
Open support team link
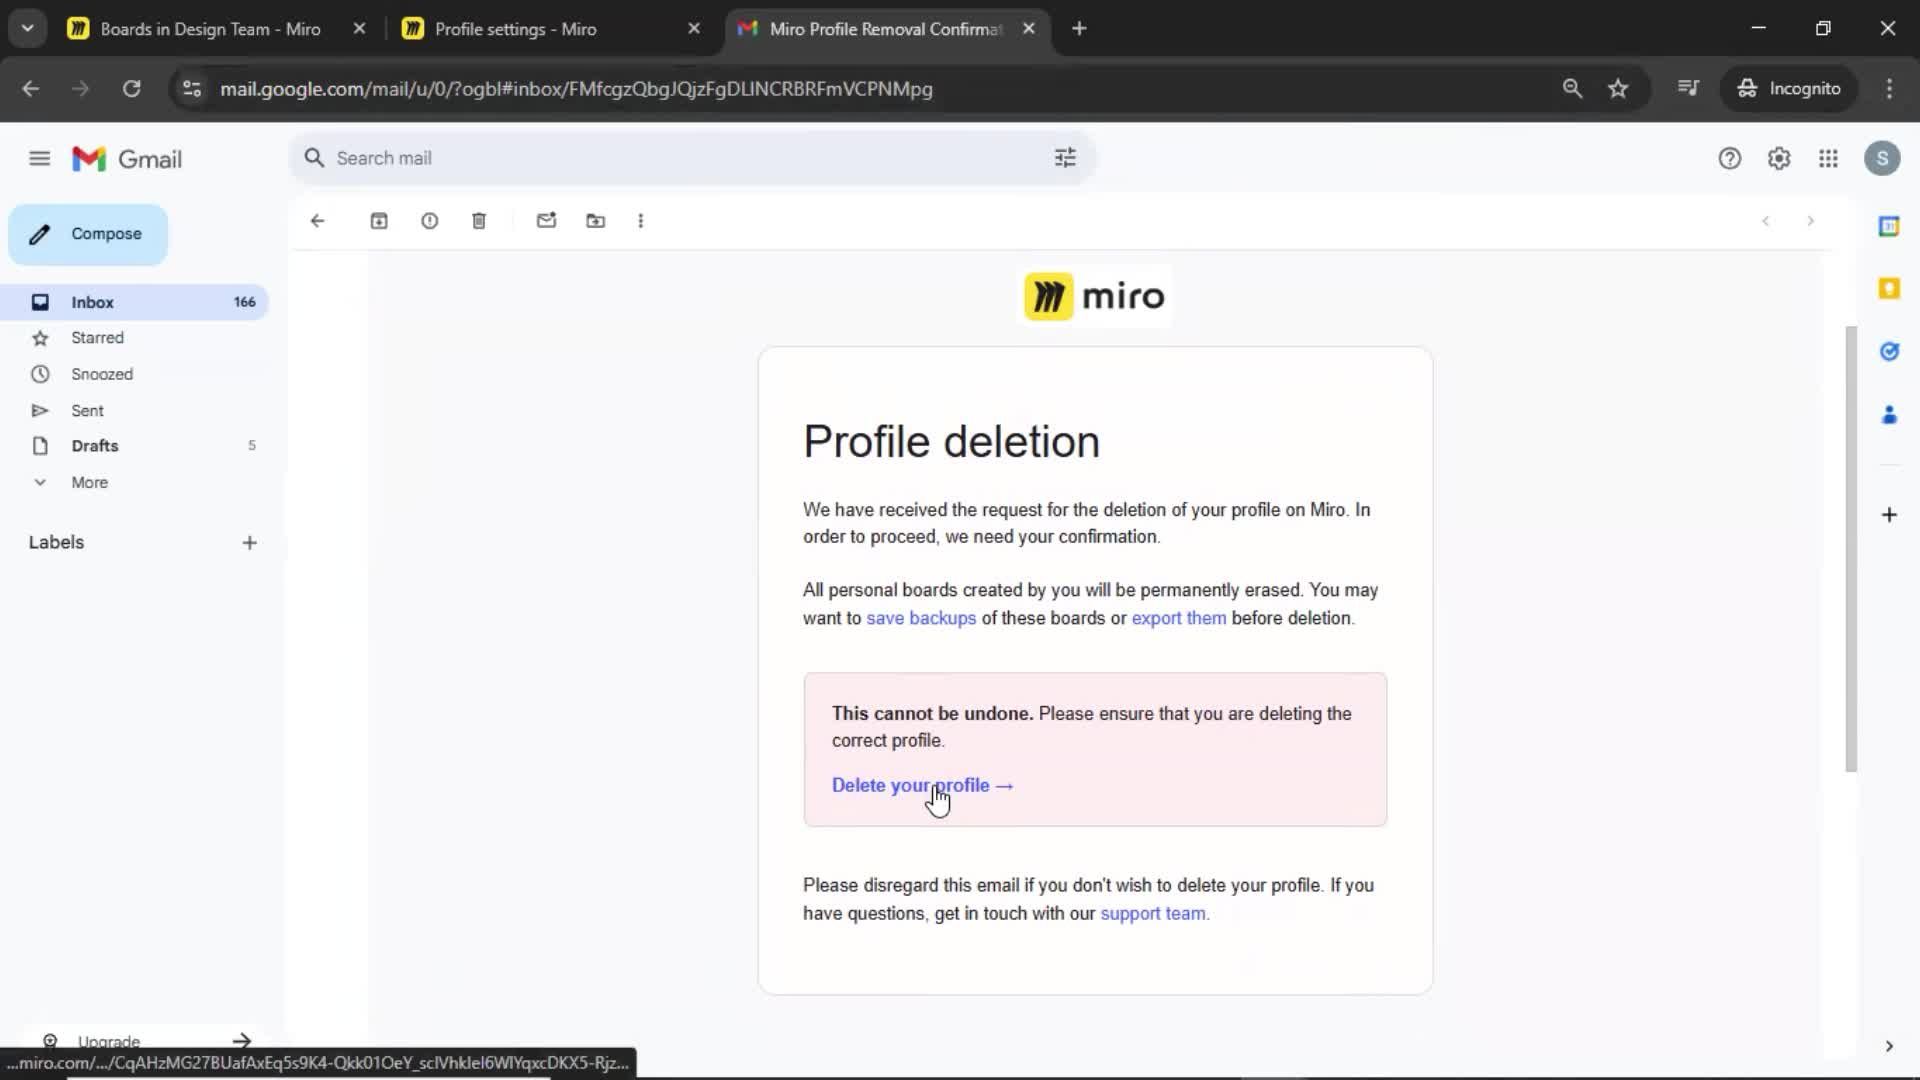coord(1153,913)
